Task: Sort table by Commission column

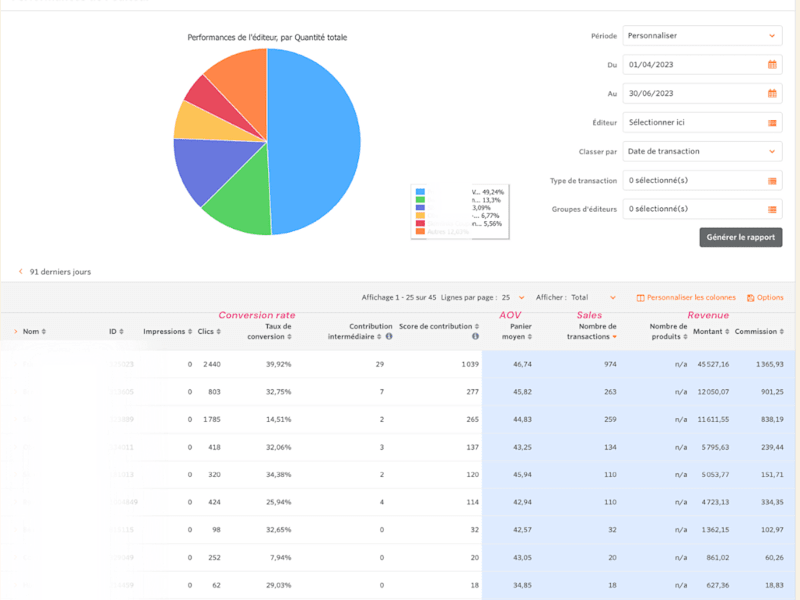Action: [759, 331]
